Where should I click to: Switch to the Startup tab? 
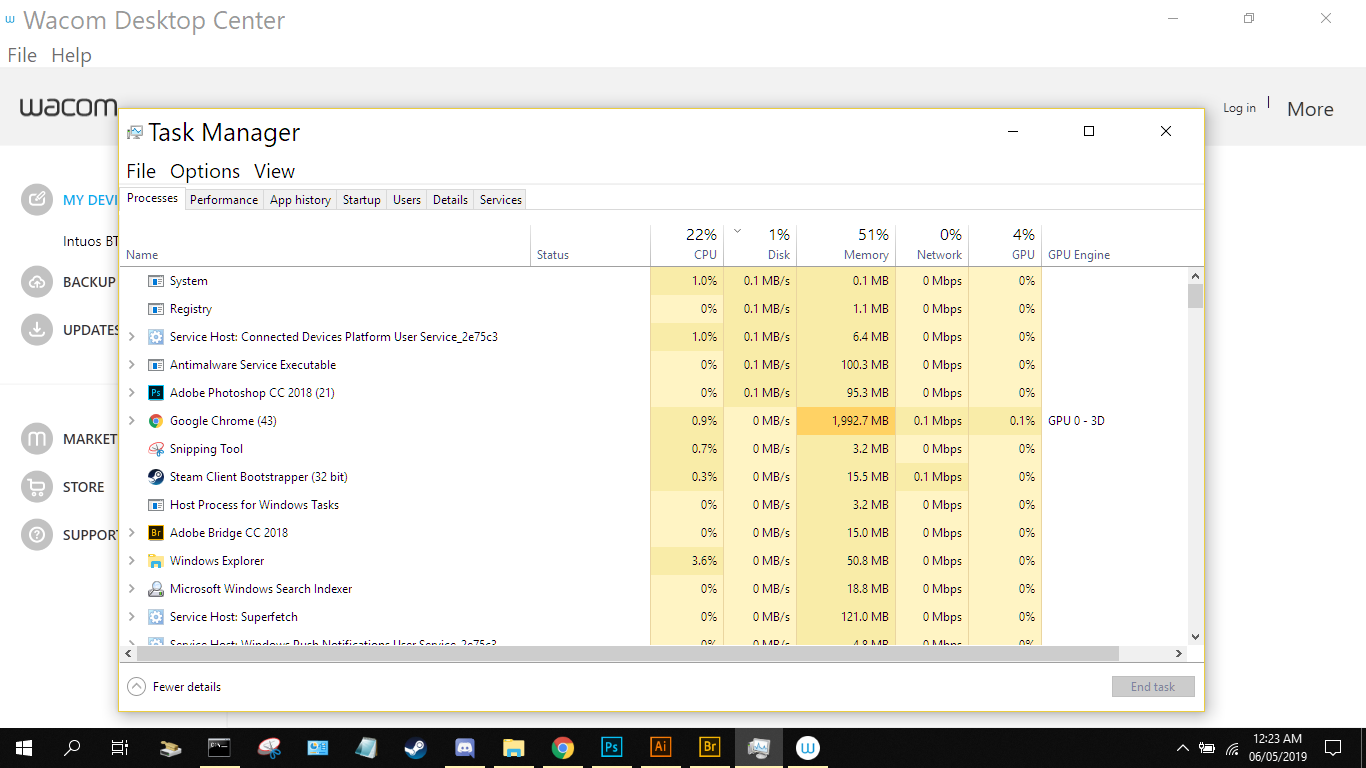(361, 200)
